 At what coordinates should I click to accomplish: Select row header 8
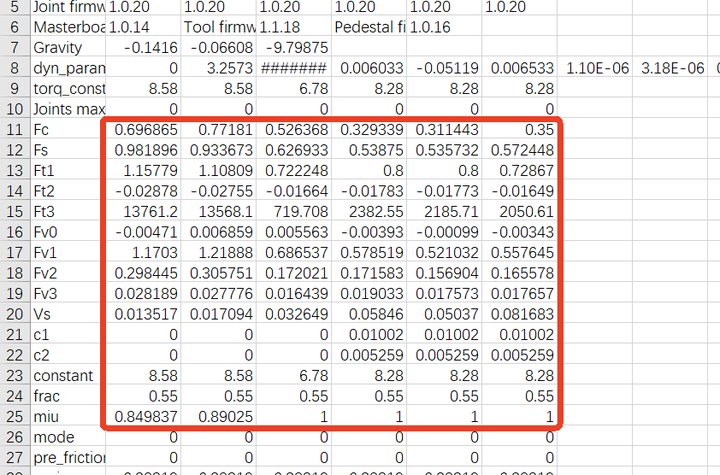(x=13, y=68)
